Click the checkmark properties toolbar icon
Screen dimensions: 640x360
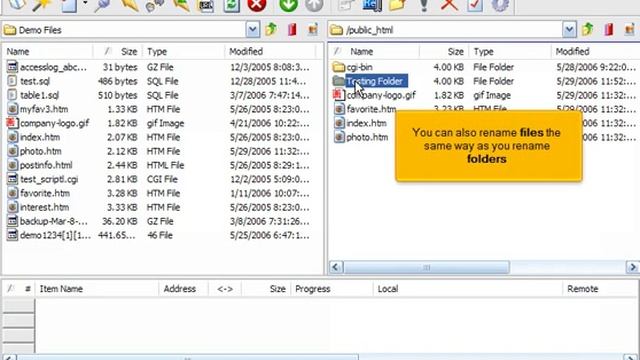[x=475, y=5]
